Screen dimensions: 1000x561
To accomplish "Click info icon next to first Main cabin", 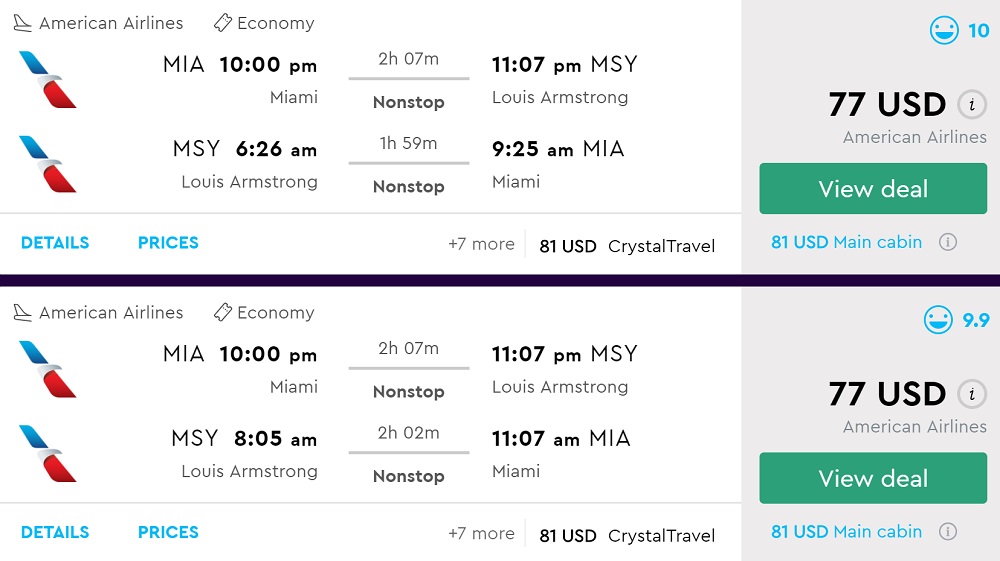I will 948,242.
